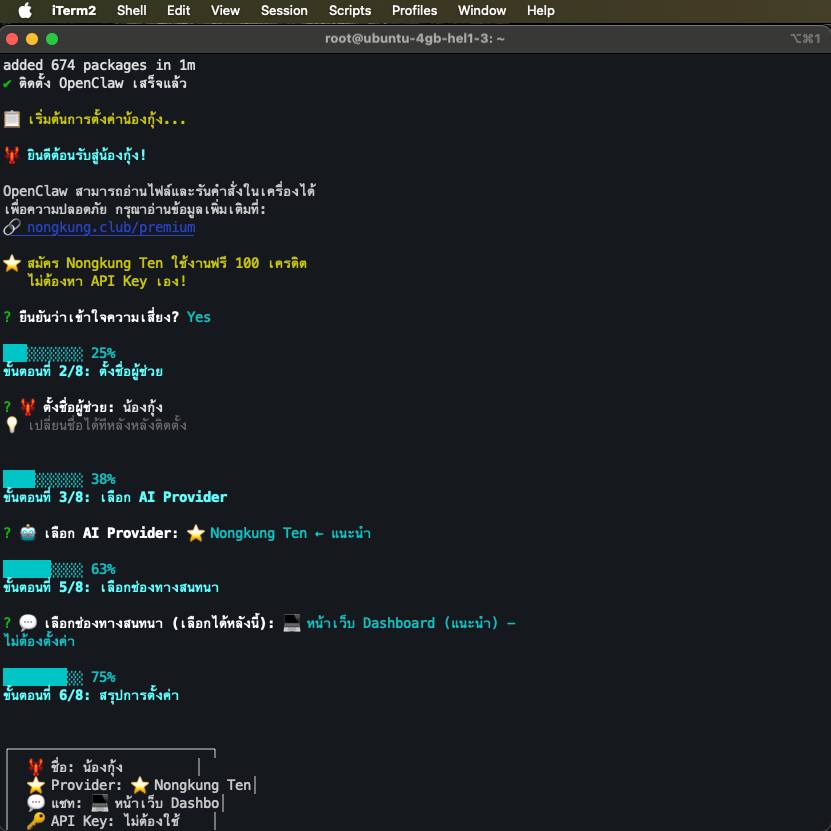Open the Profiles menu
Viewport: 831px width, 831px height.
[x=414, y=10]
